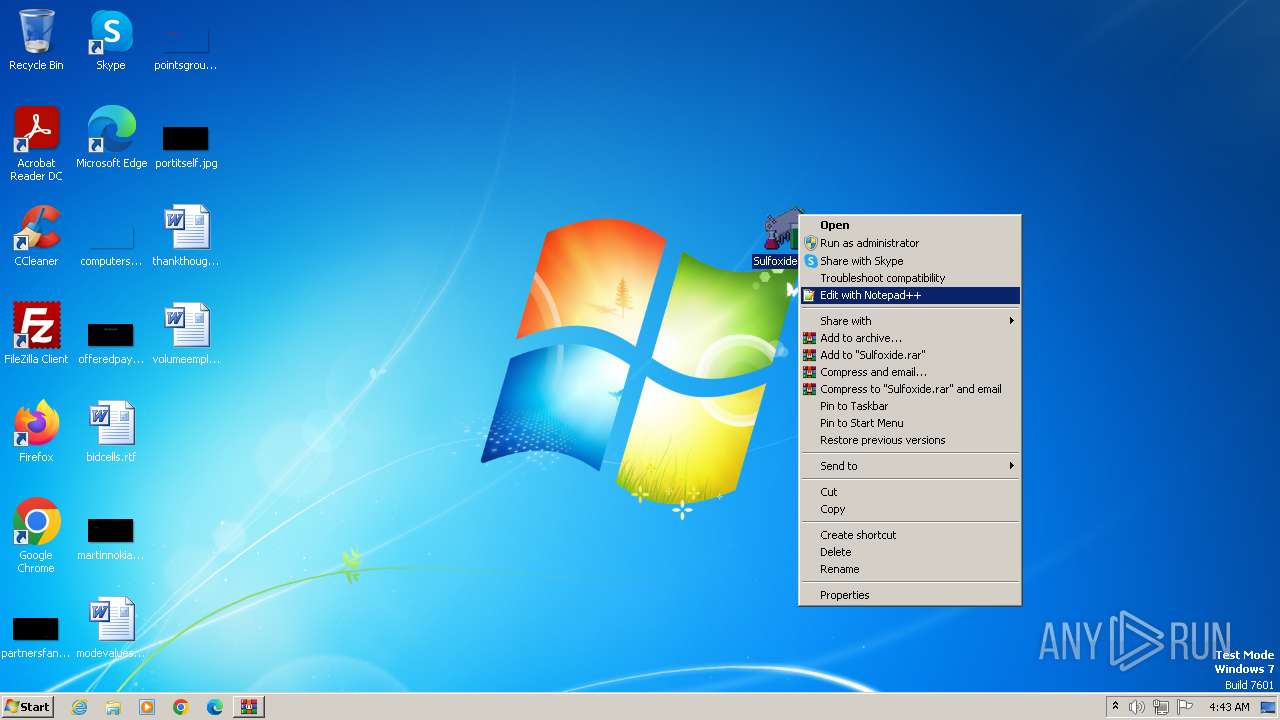
Task: Launch Google Chrome desktop shortcut
Action: click(x=36, y=536)
